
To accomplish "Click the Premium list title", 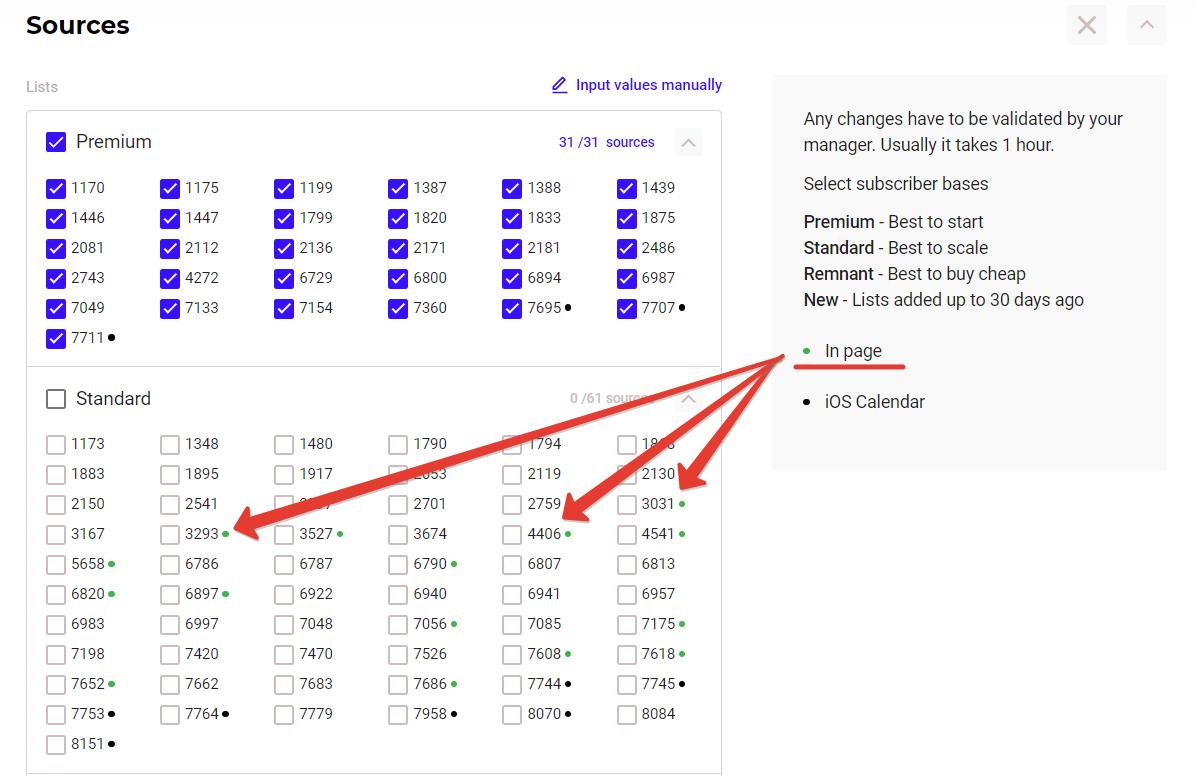I will [x=114, y=142].
